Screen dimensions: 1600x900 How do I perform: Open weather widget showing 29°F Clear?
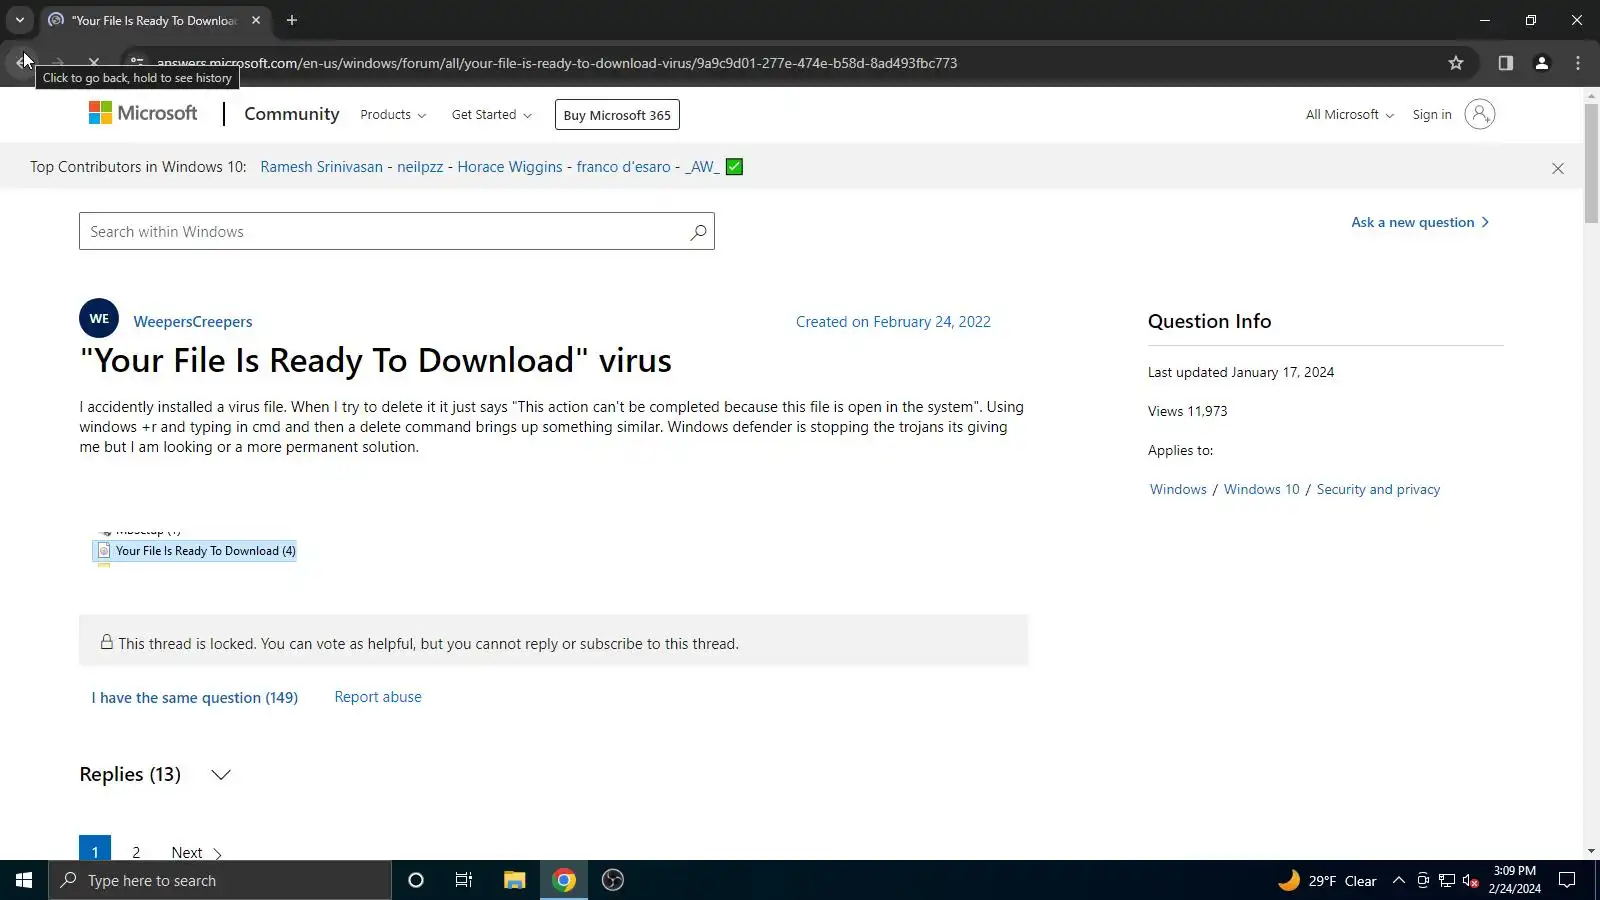click(x=1328, y=881)
